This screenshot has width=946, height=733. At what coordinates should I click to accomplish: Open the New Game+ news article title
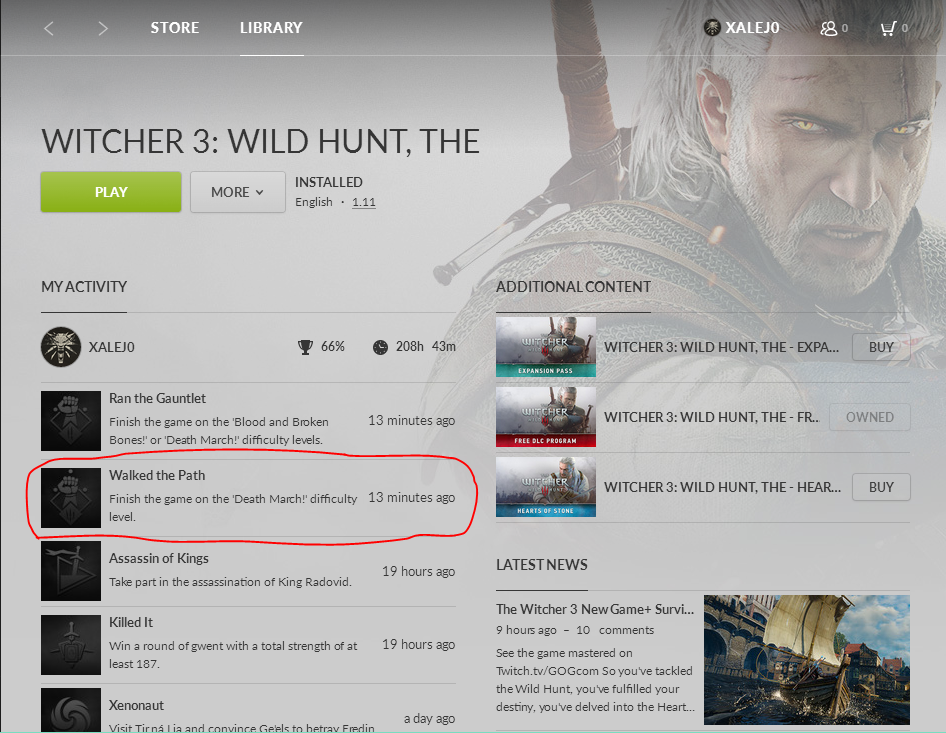click(595, 609)
